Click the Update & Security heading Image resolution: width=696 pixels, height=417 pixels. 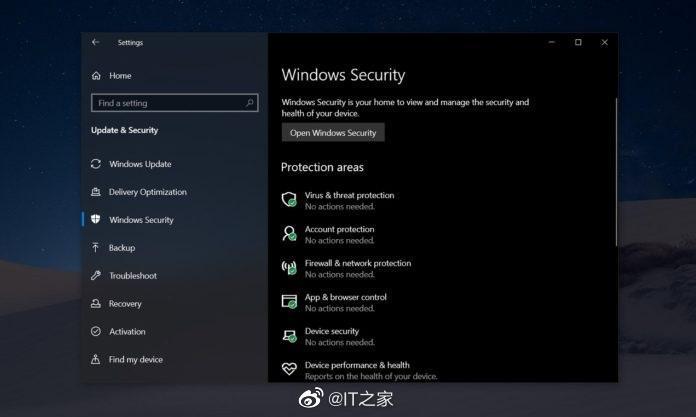(125, 130)
